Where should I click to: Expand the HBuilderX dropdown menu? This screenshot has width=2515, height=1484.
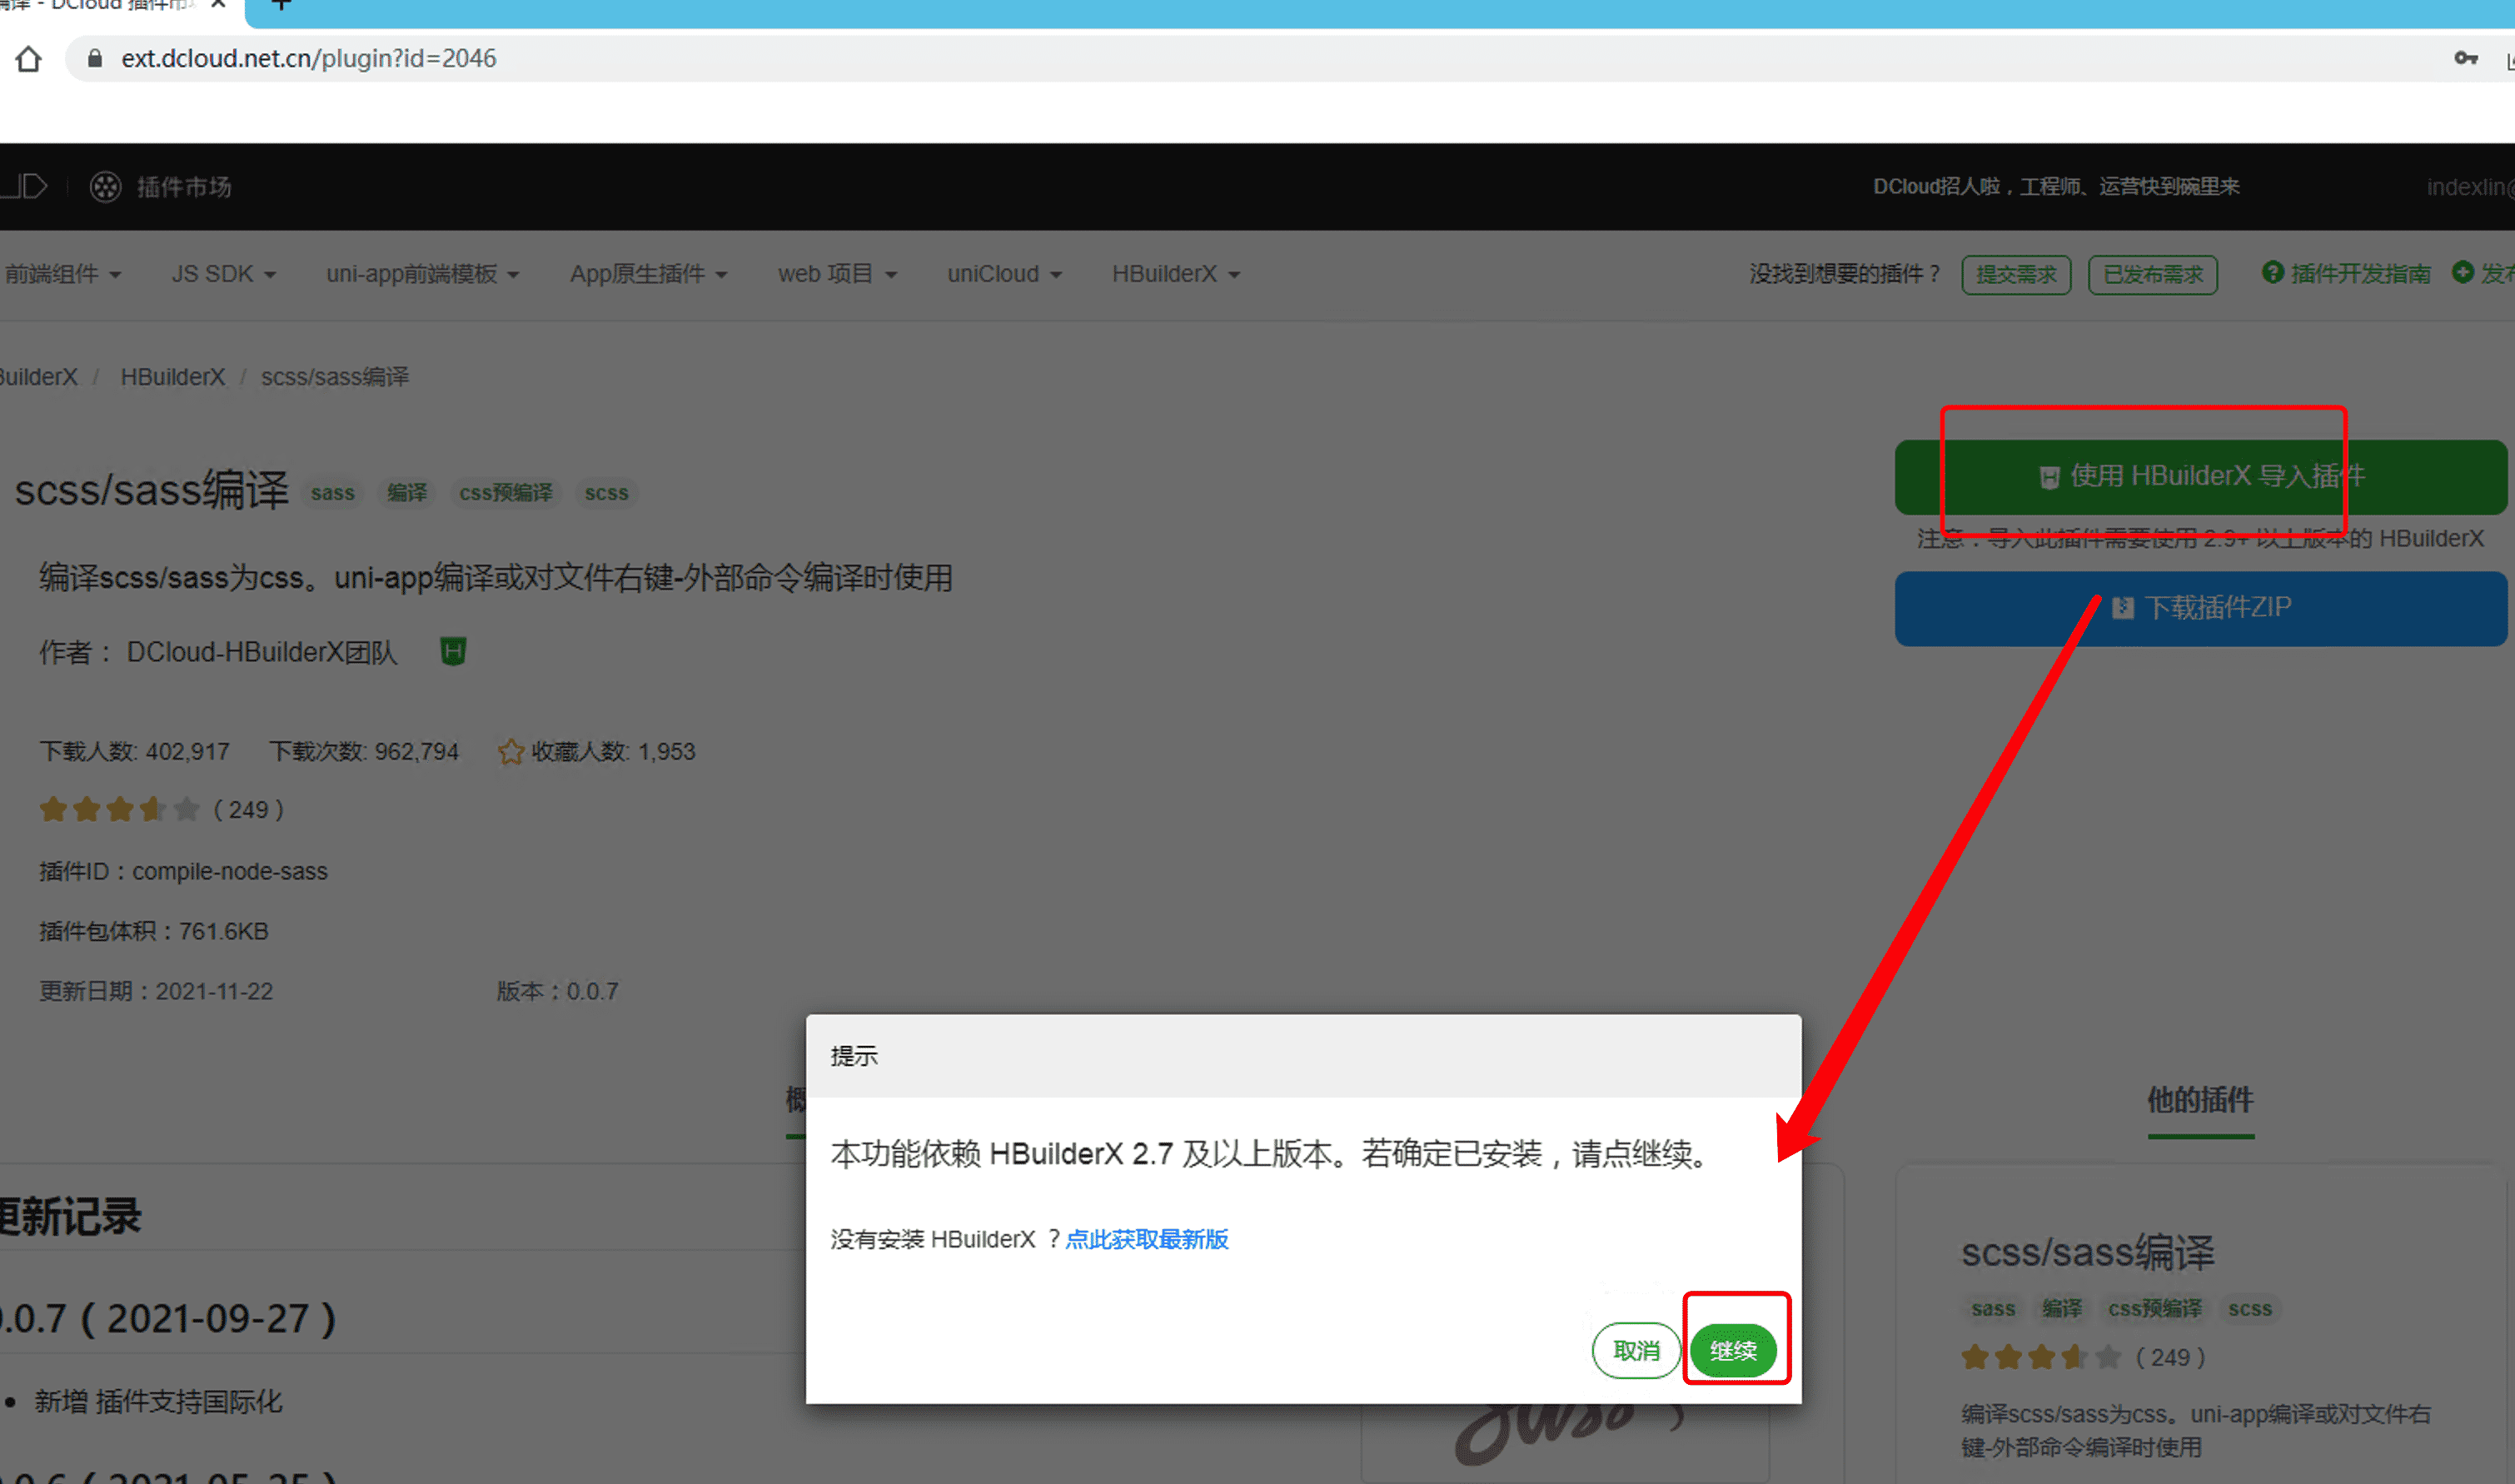[x=1175, y=274]
